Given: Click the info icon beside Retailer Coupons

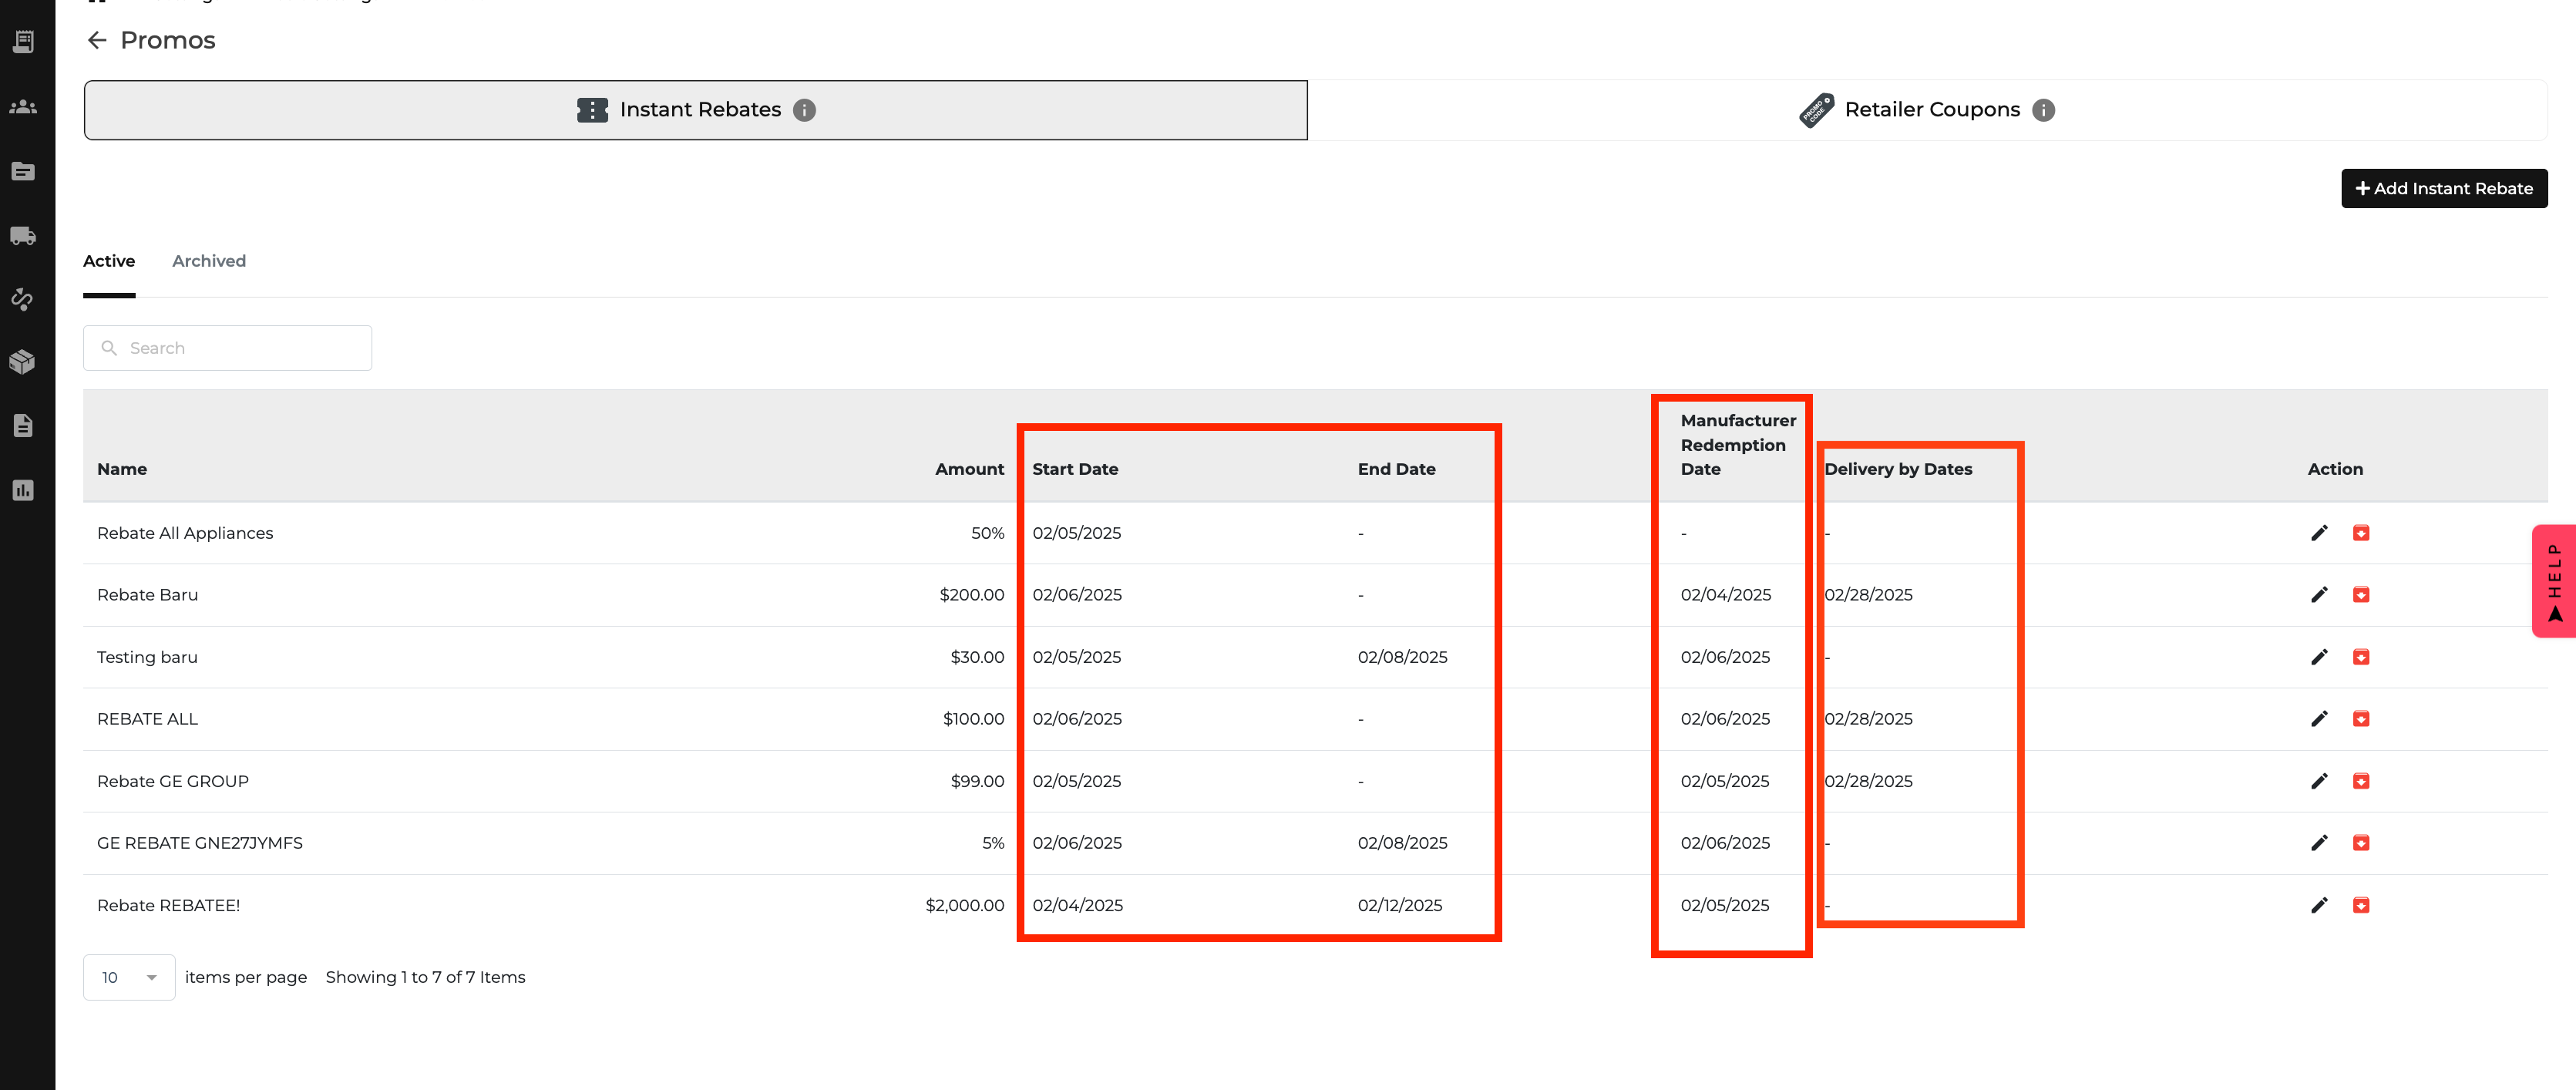Looking at the screenshot, I should click(2043, 110).
